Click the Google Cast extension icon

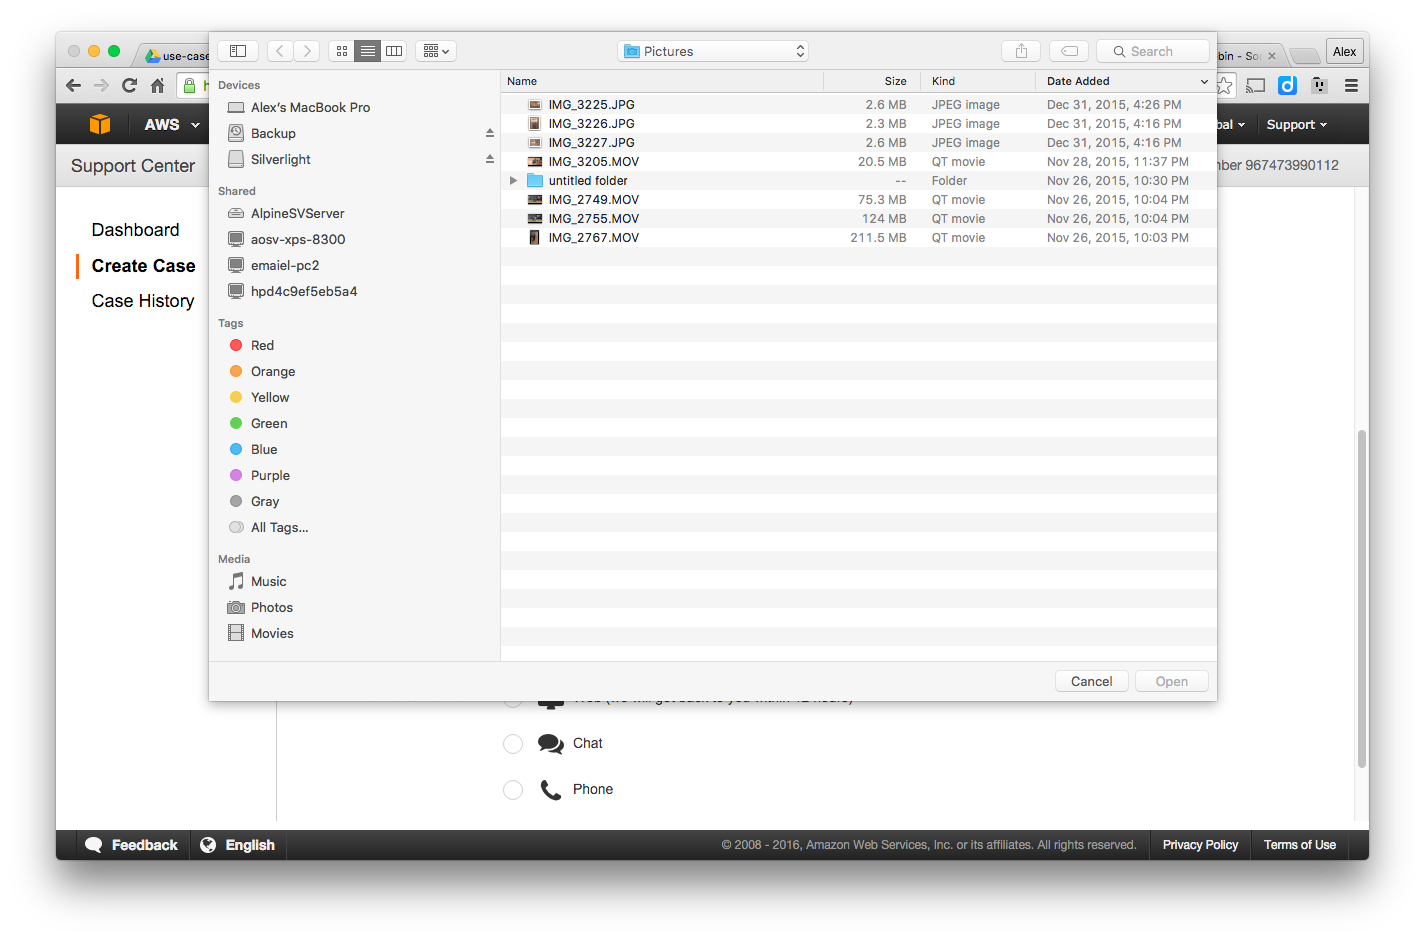(1256, 86)
